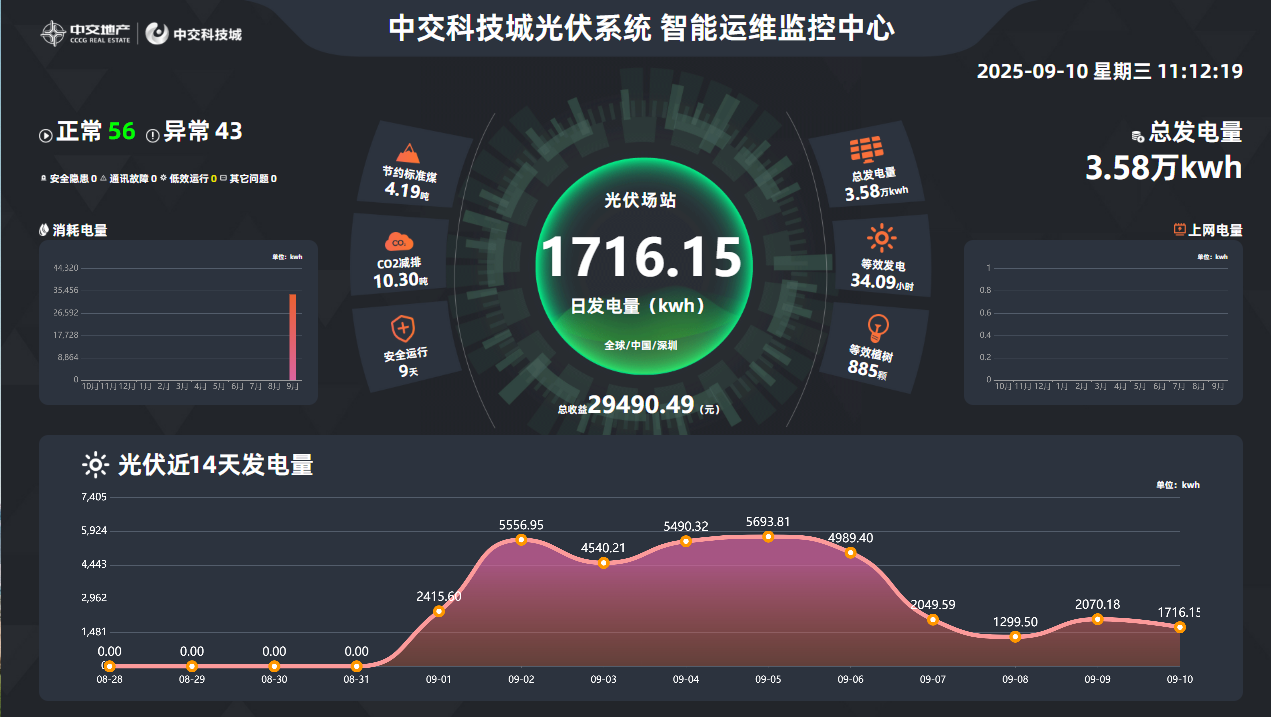This screenshot has width=1271, height=717.
Task: Click the 上网电量 panel icon
Action: coord(1179,230)
